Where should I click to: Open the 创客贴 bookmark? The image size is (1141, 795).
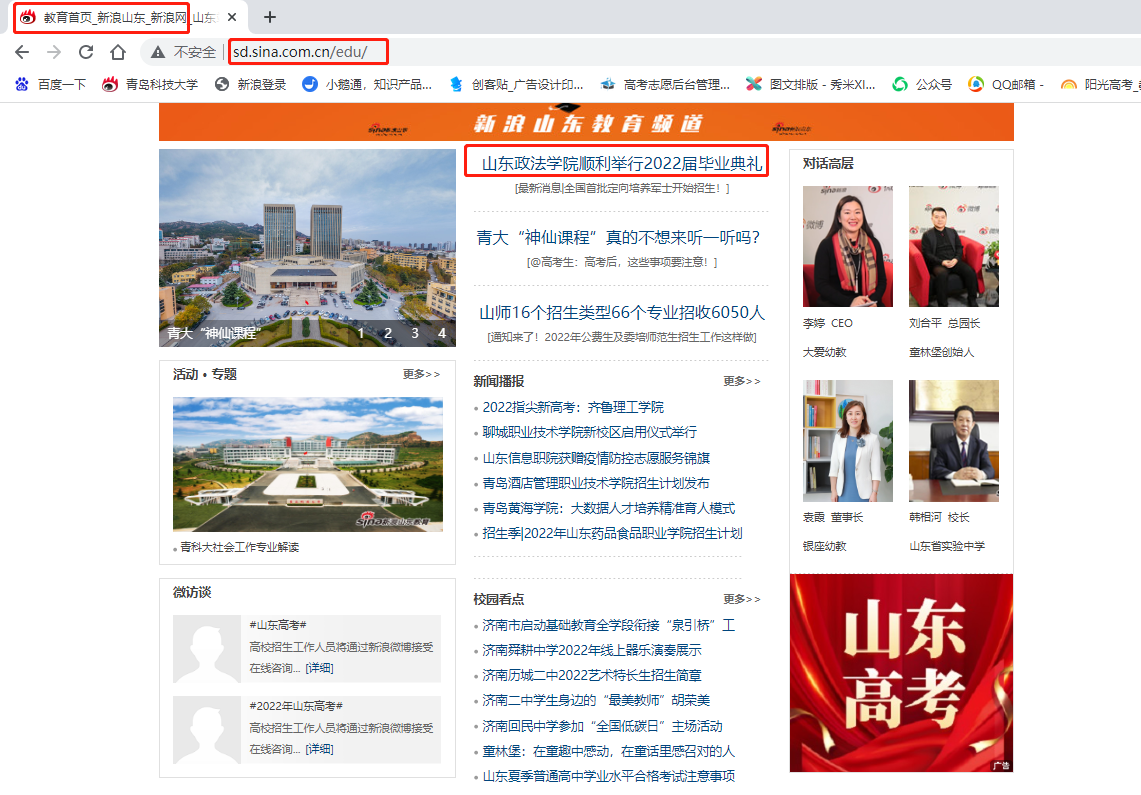click(x=516, y=84)
